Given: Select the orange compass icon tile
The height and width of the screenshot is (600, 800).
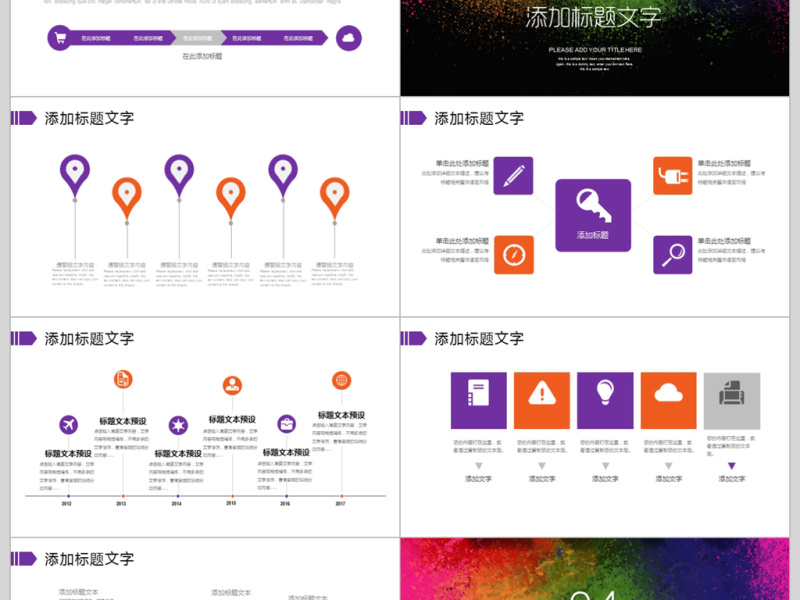Looking at the screenshot, I should pos(513,254).
